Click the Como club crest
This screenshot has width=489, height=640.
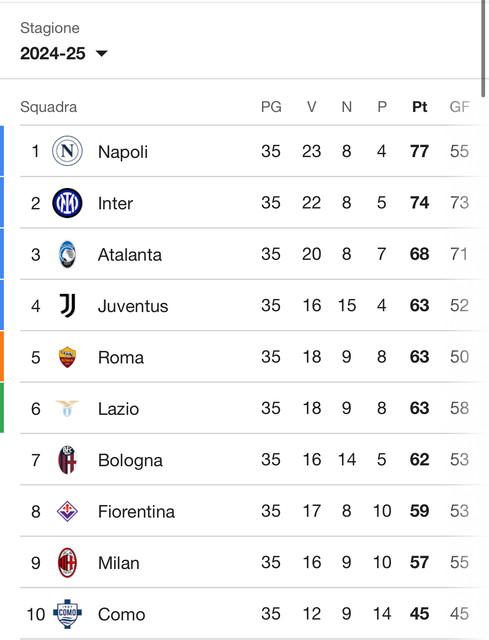point(67,614)
